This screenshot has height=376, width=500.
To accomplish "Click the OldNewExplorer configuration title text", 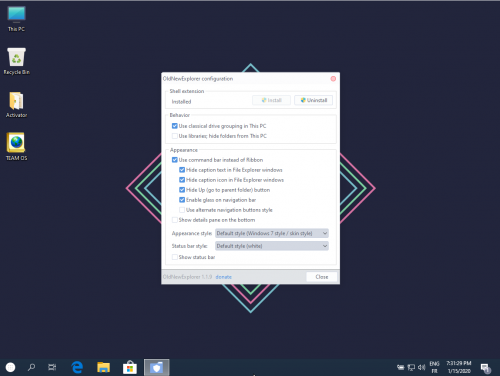I will (198, 79).
